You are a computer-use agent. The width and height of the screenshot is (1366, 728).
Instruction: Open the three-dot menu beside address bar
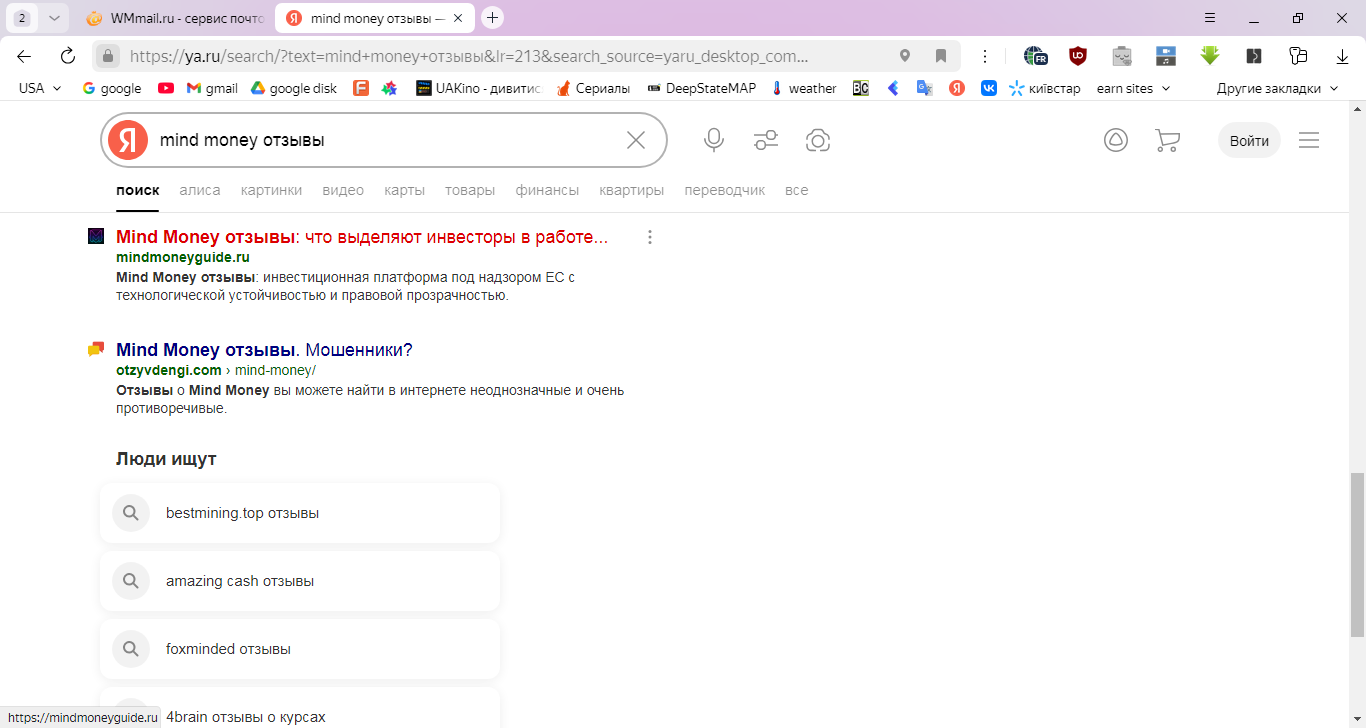click(x=985, y=56)
